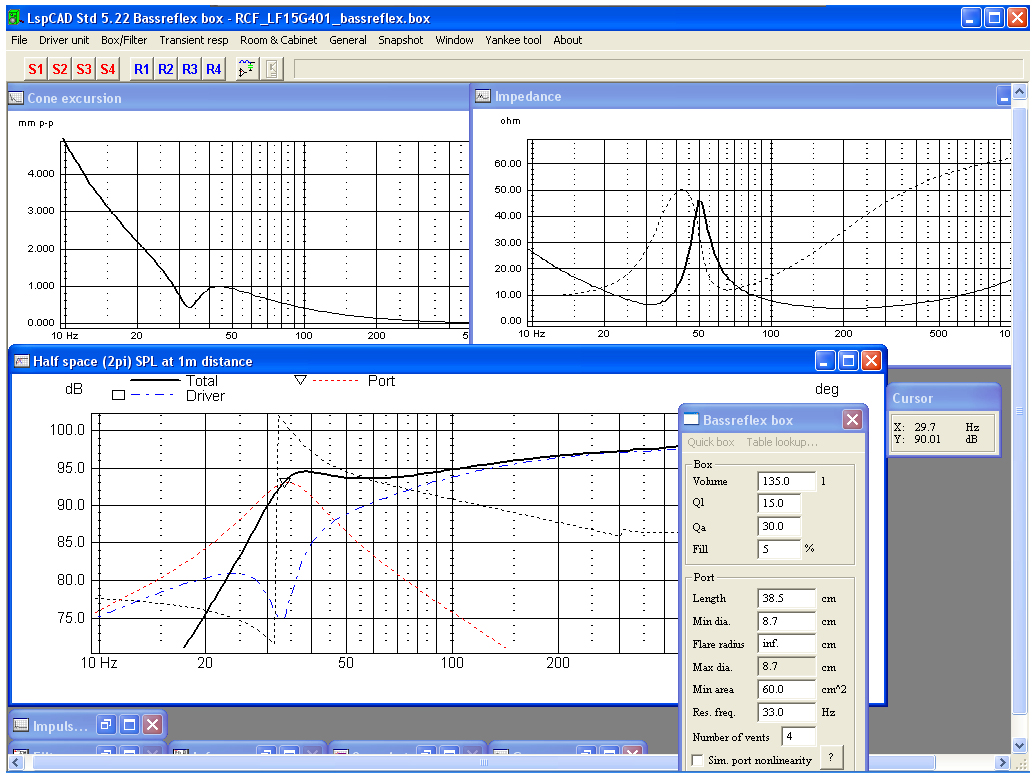The width and height of the screenshot is (1034, 778).
Task: Click the Quick box option
Action: click(711, 442)
